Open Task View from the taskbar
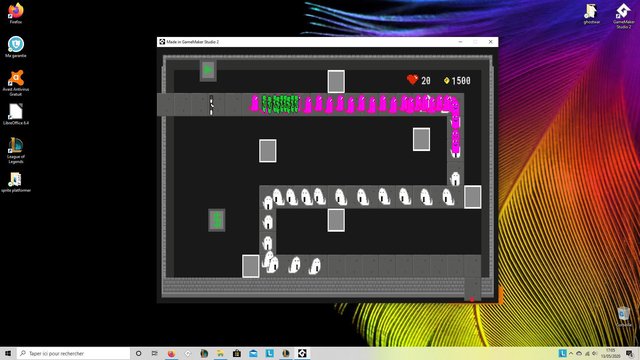The height and width of the screenshot is (360, 640). (154, 353)
